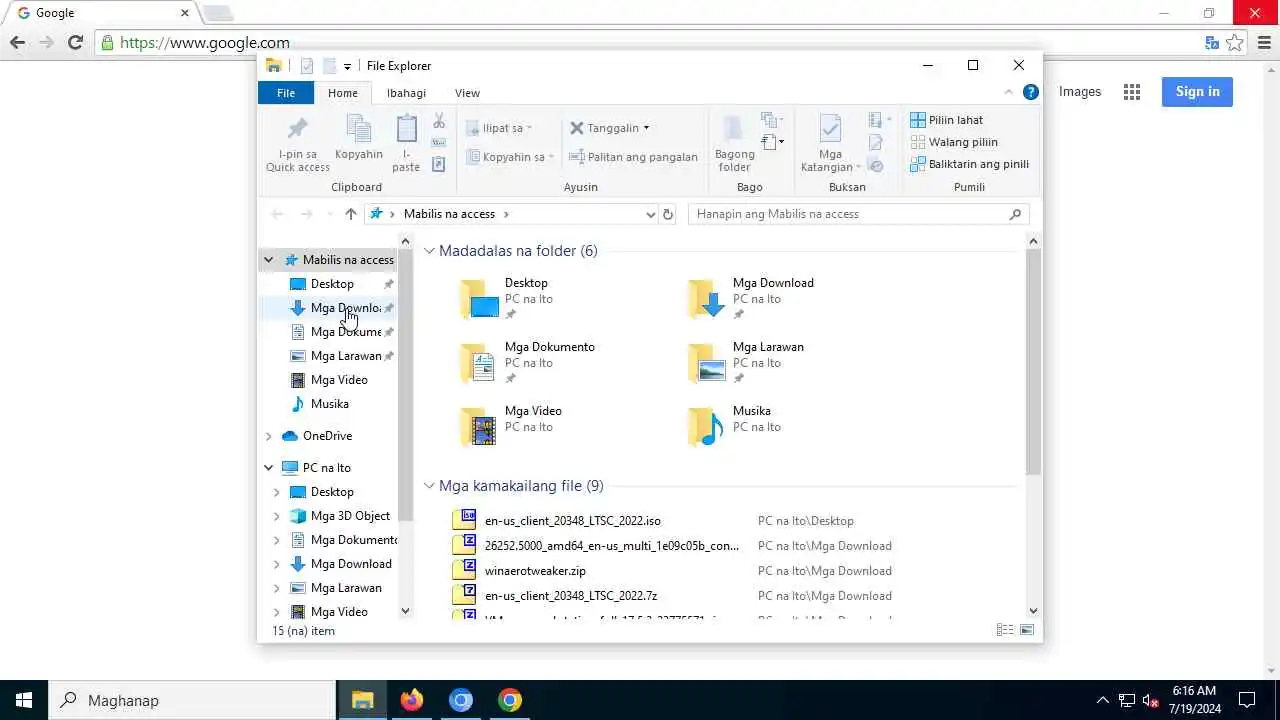Switch to the View ribbon tab
The width and height of the screenshot is (1280, 720).
click(467, 93)
